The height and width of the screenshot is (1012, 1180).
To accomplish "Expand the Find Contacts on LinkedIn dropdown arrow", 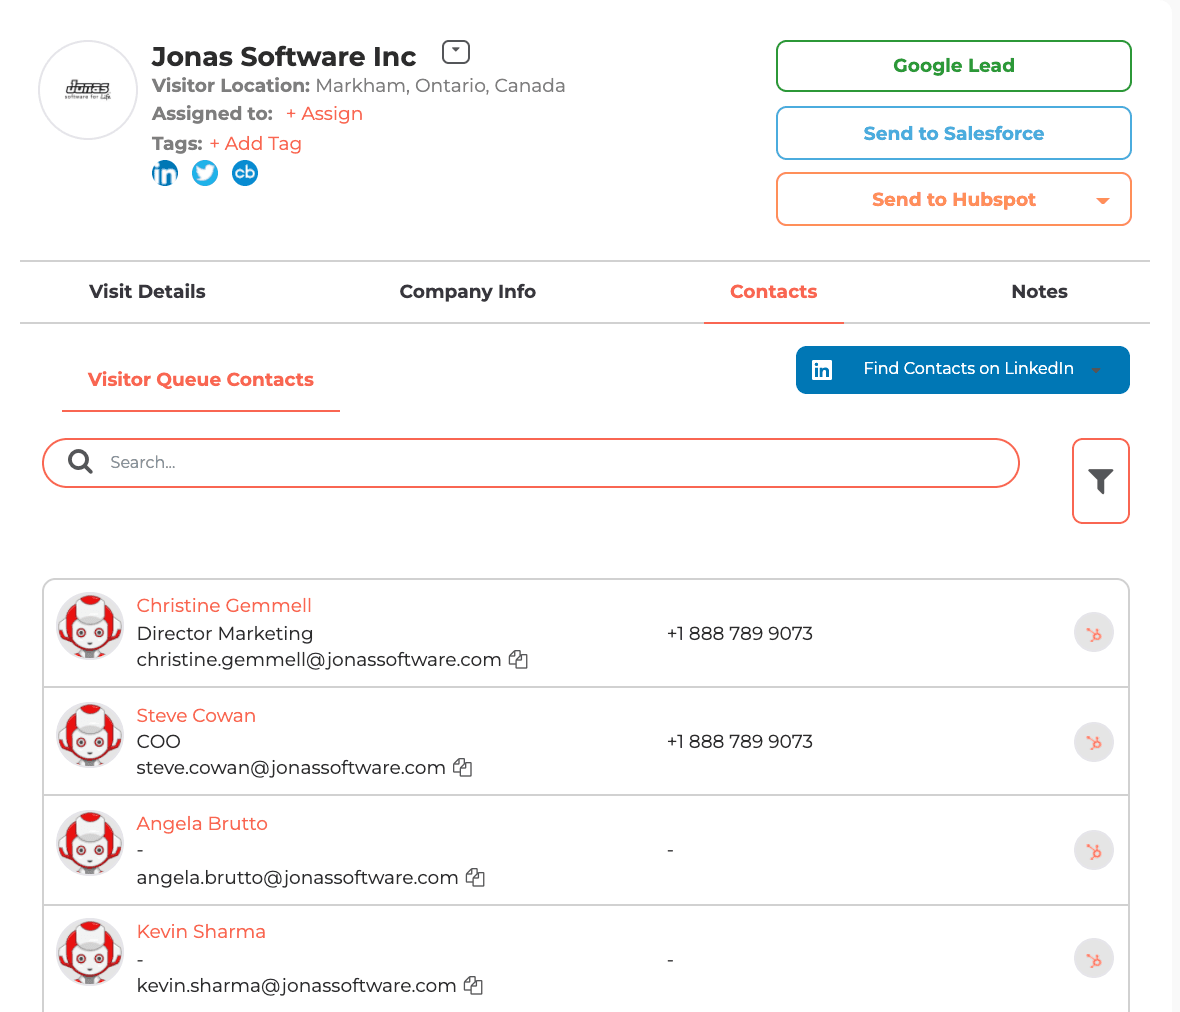I will (x=1096, y=370).
